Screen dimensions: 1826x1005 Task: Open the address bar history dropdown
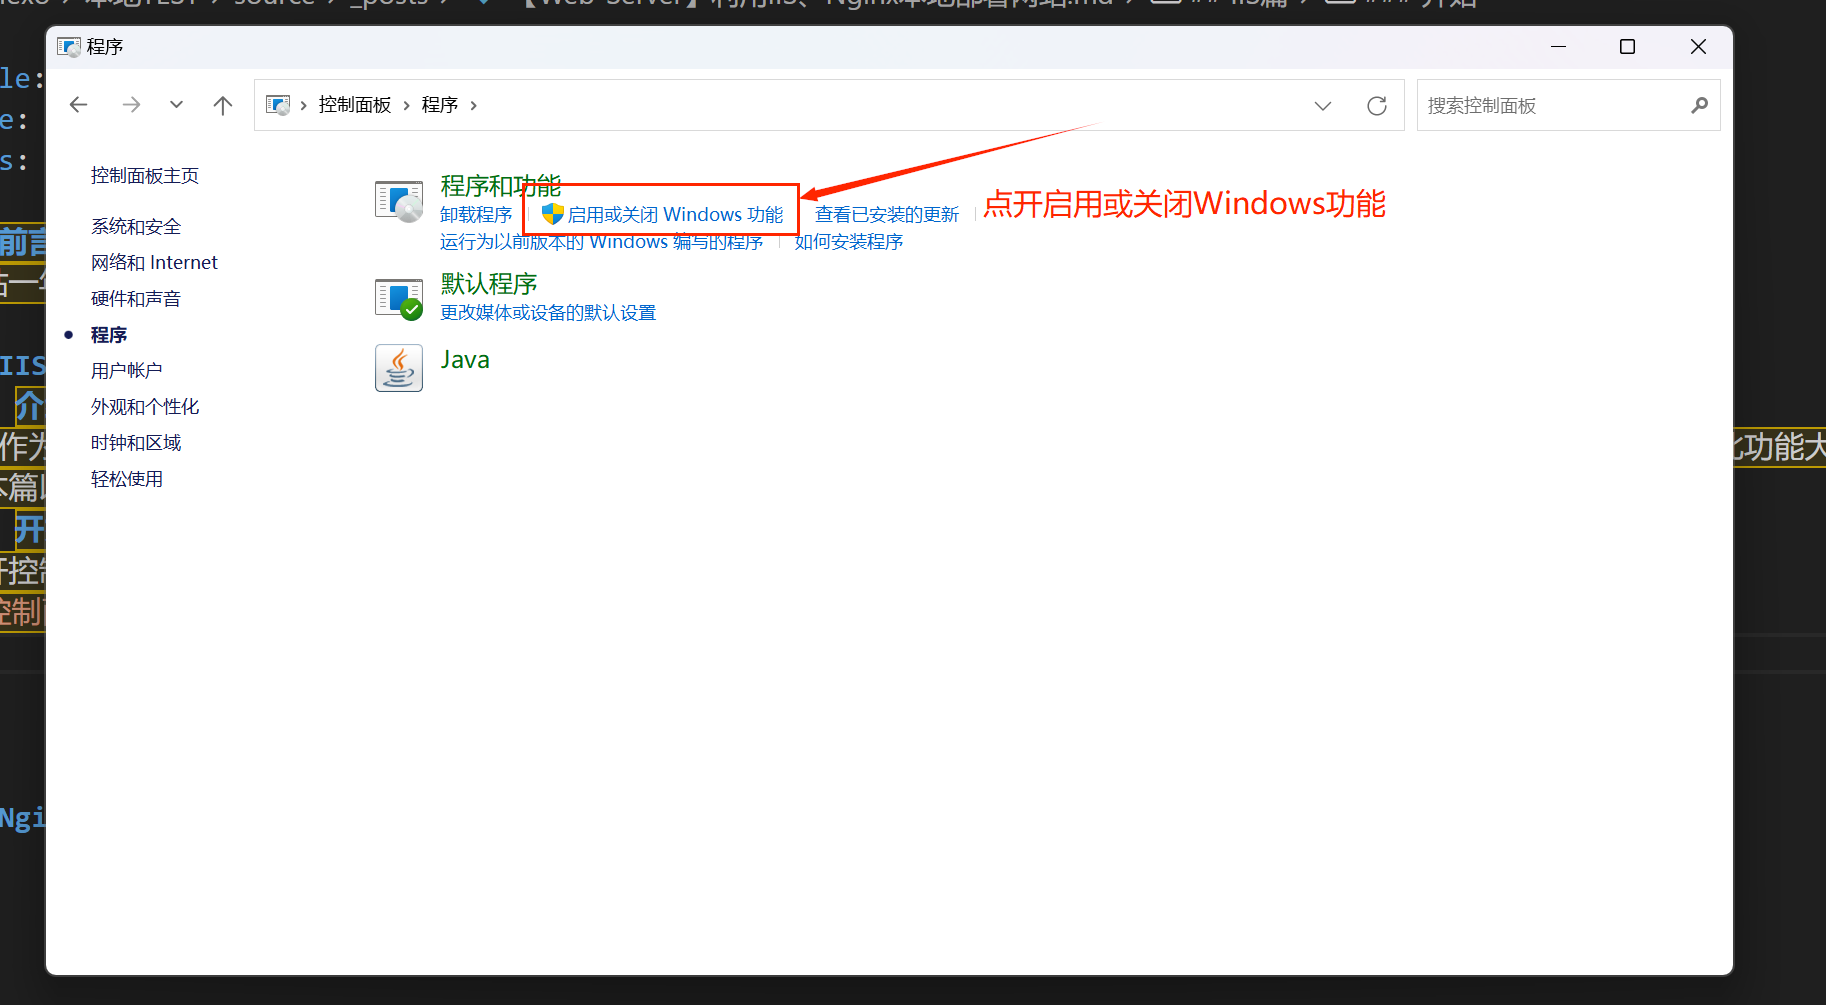(1323, 106)
